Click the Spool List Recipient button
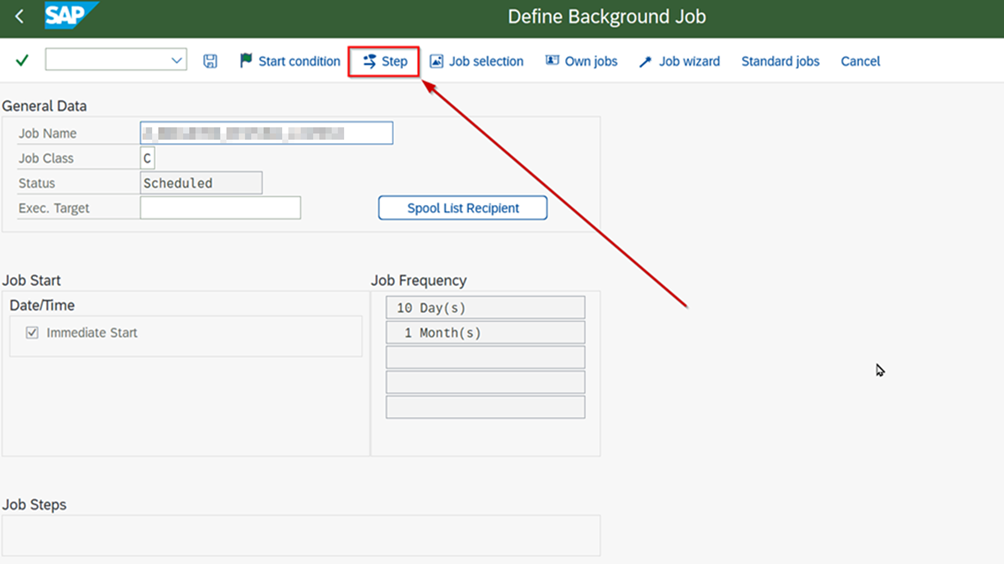Image resolution: width=1004 pixels, height=564 pixels. click(x=462, y=208)
